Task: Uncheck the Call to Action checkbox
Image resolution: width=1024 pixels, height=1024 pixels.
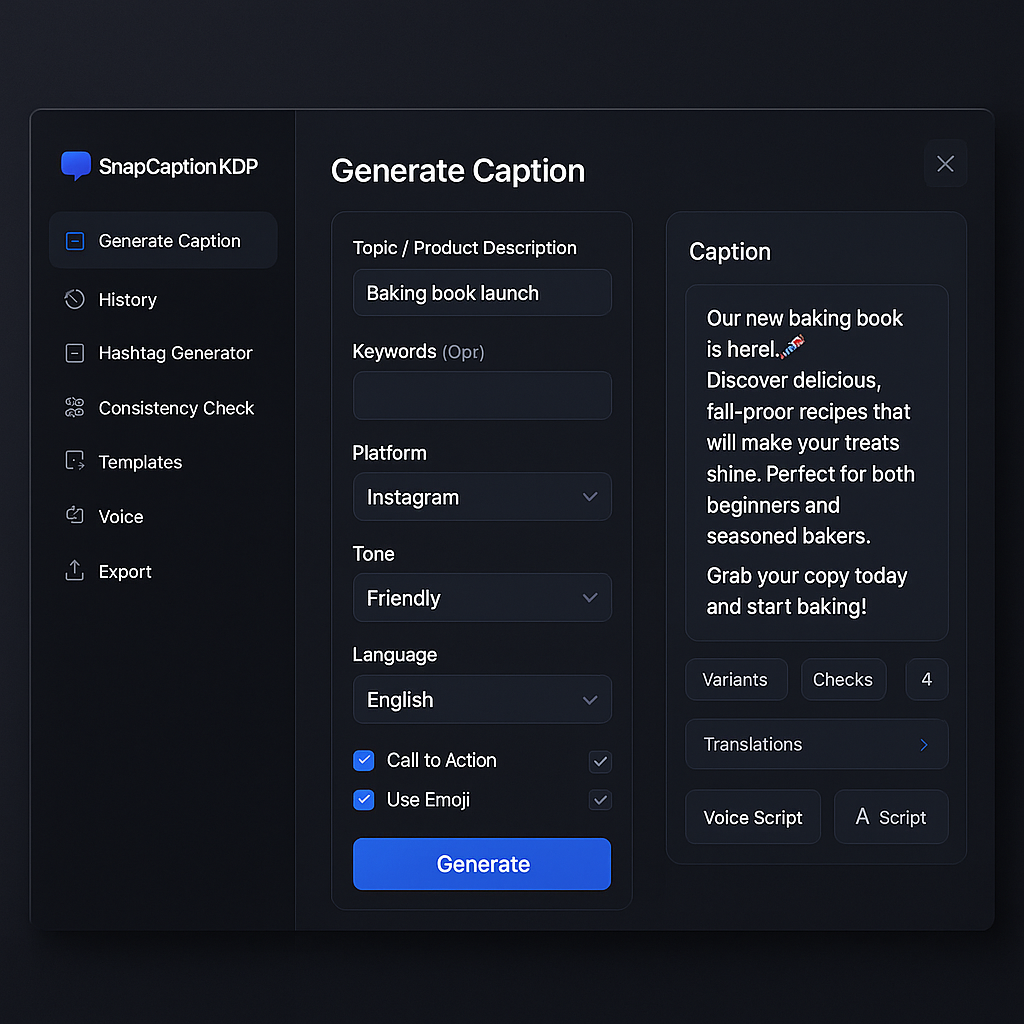Action: [x=364, y=761]
